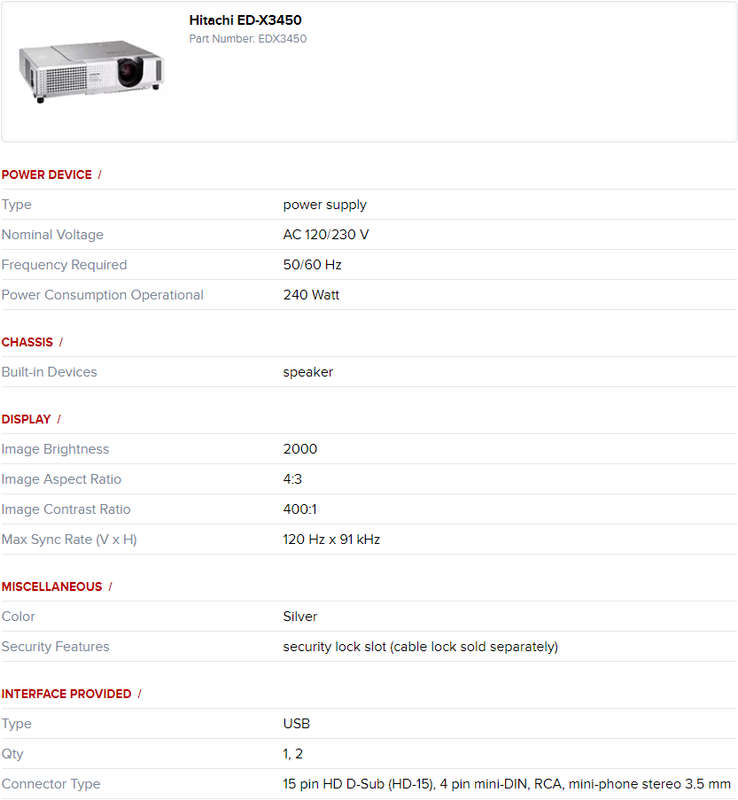Click the Hitachi ED-X3450 product title

tap(245, 20)
